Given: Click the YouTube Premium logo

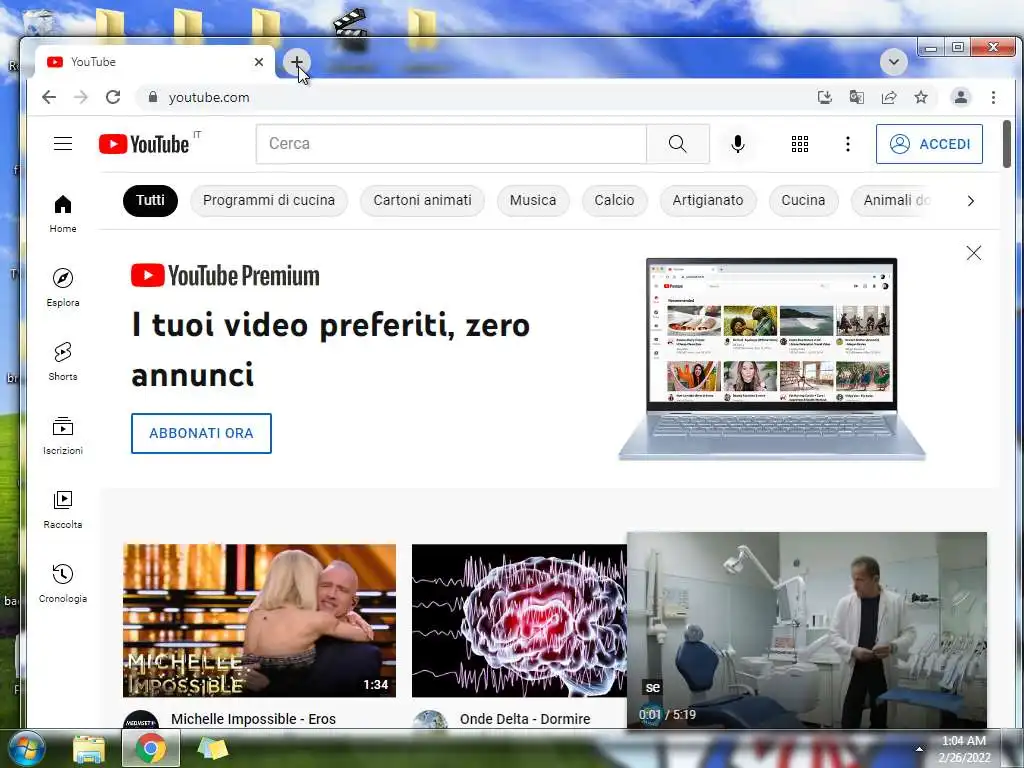Looking at the screenshot, I should [225, 276].
